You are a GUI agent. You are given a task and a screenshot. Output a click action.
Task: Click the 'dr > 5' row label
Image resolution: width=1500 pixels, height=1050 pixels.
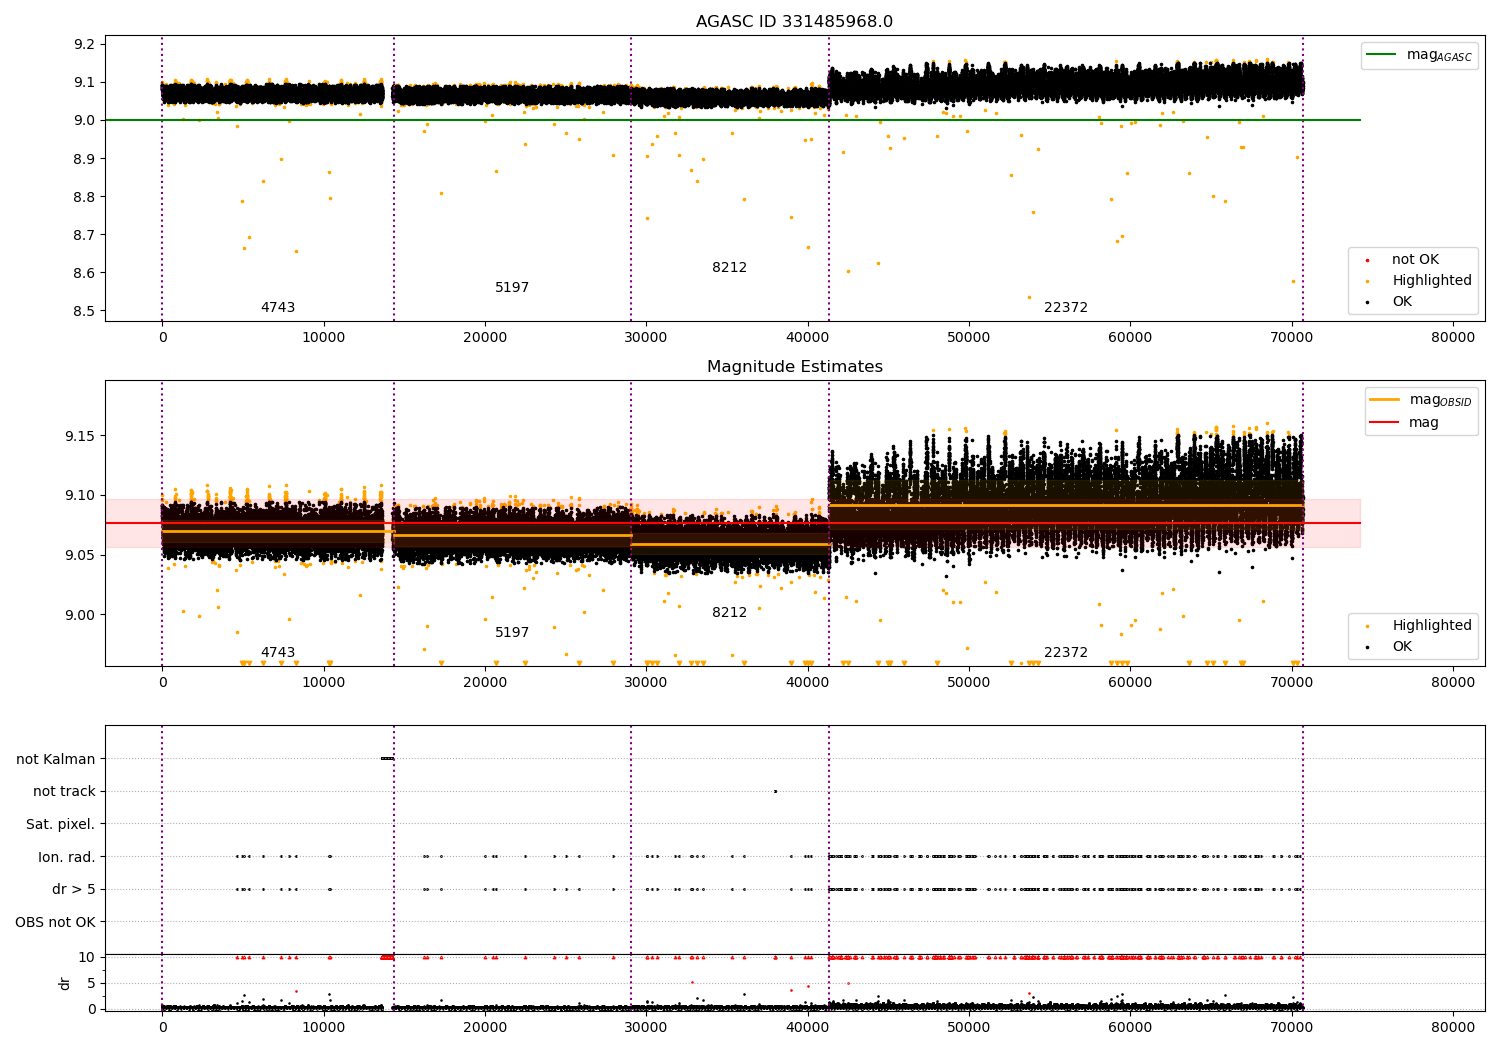point(74,889)
